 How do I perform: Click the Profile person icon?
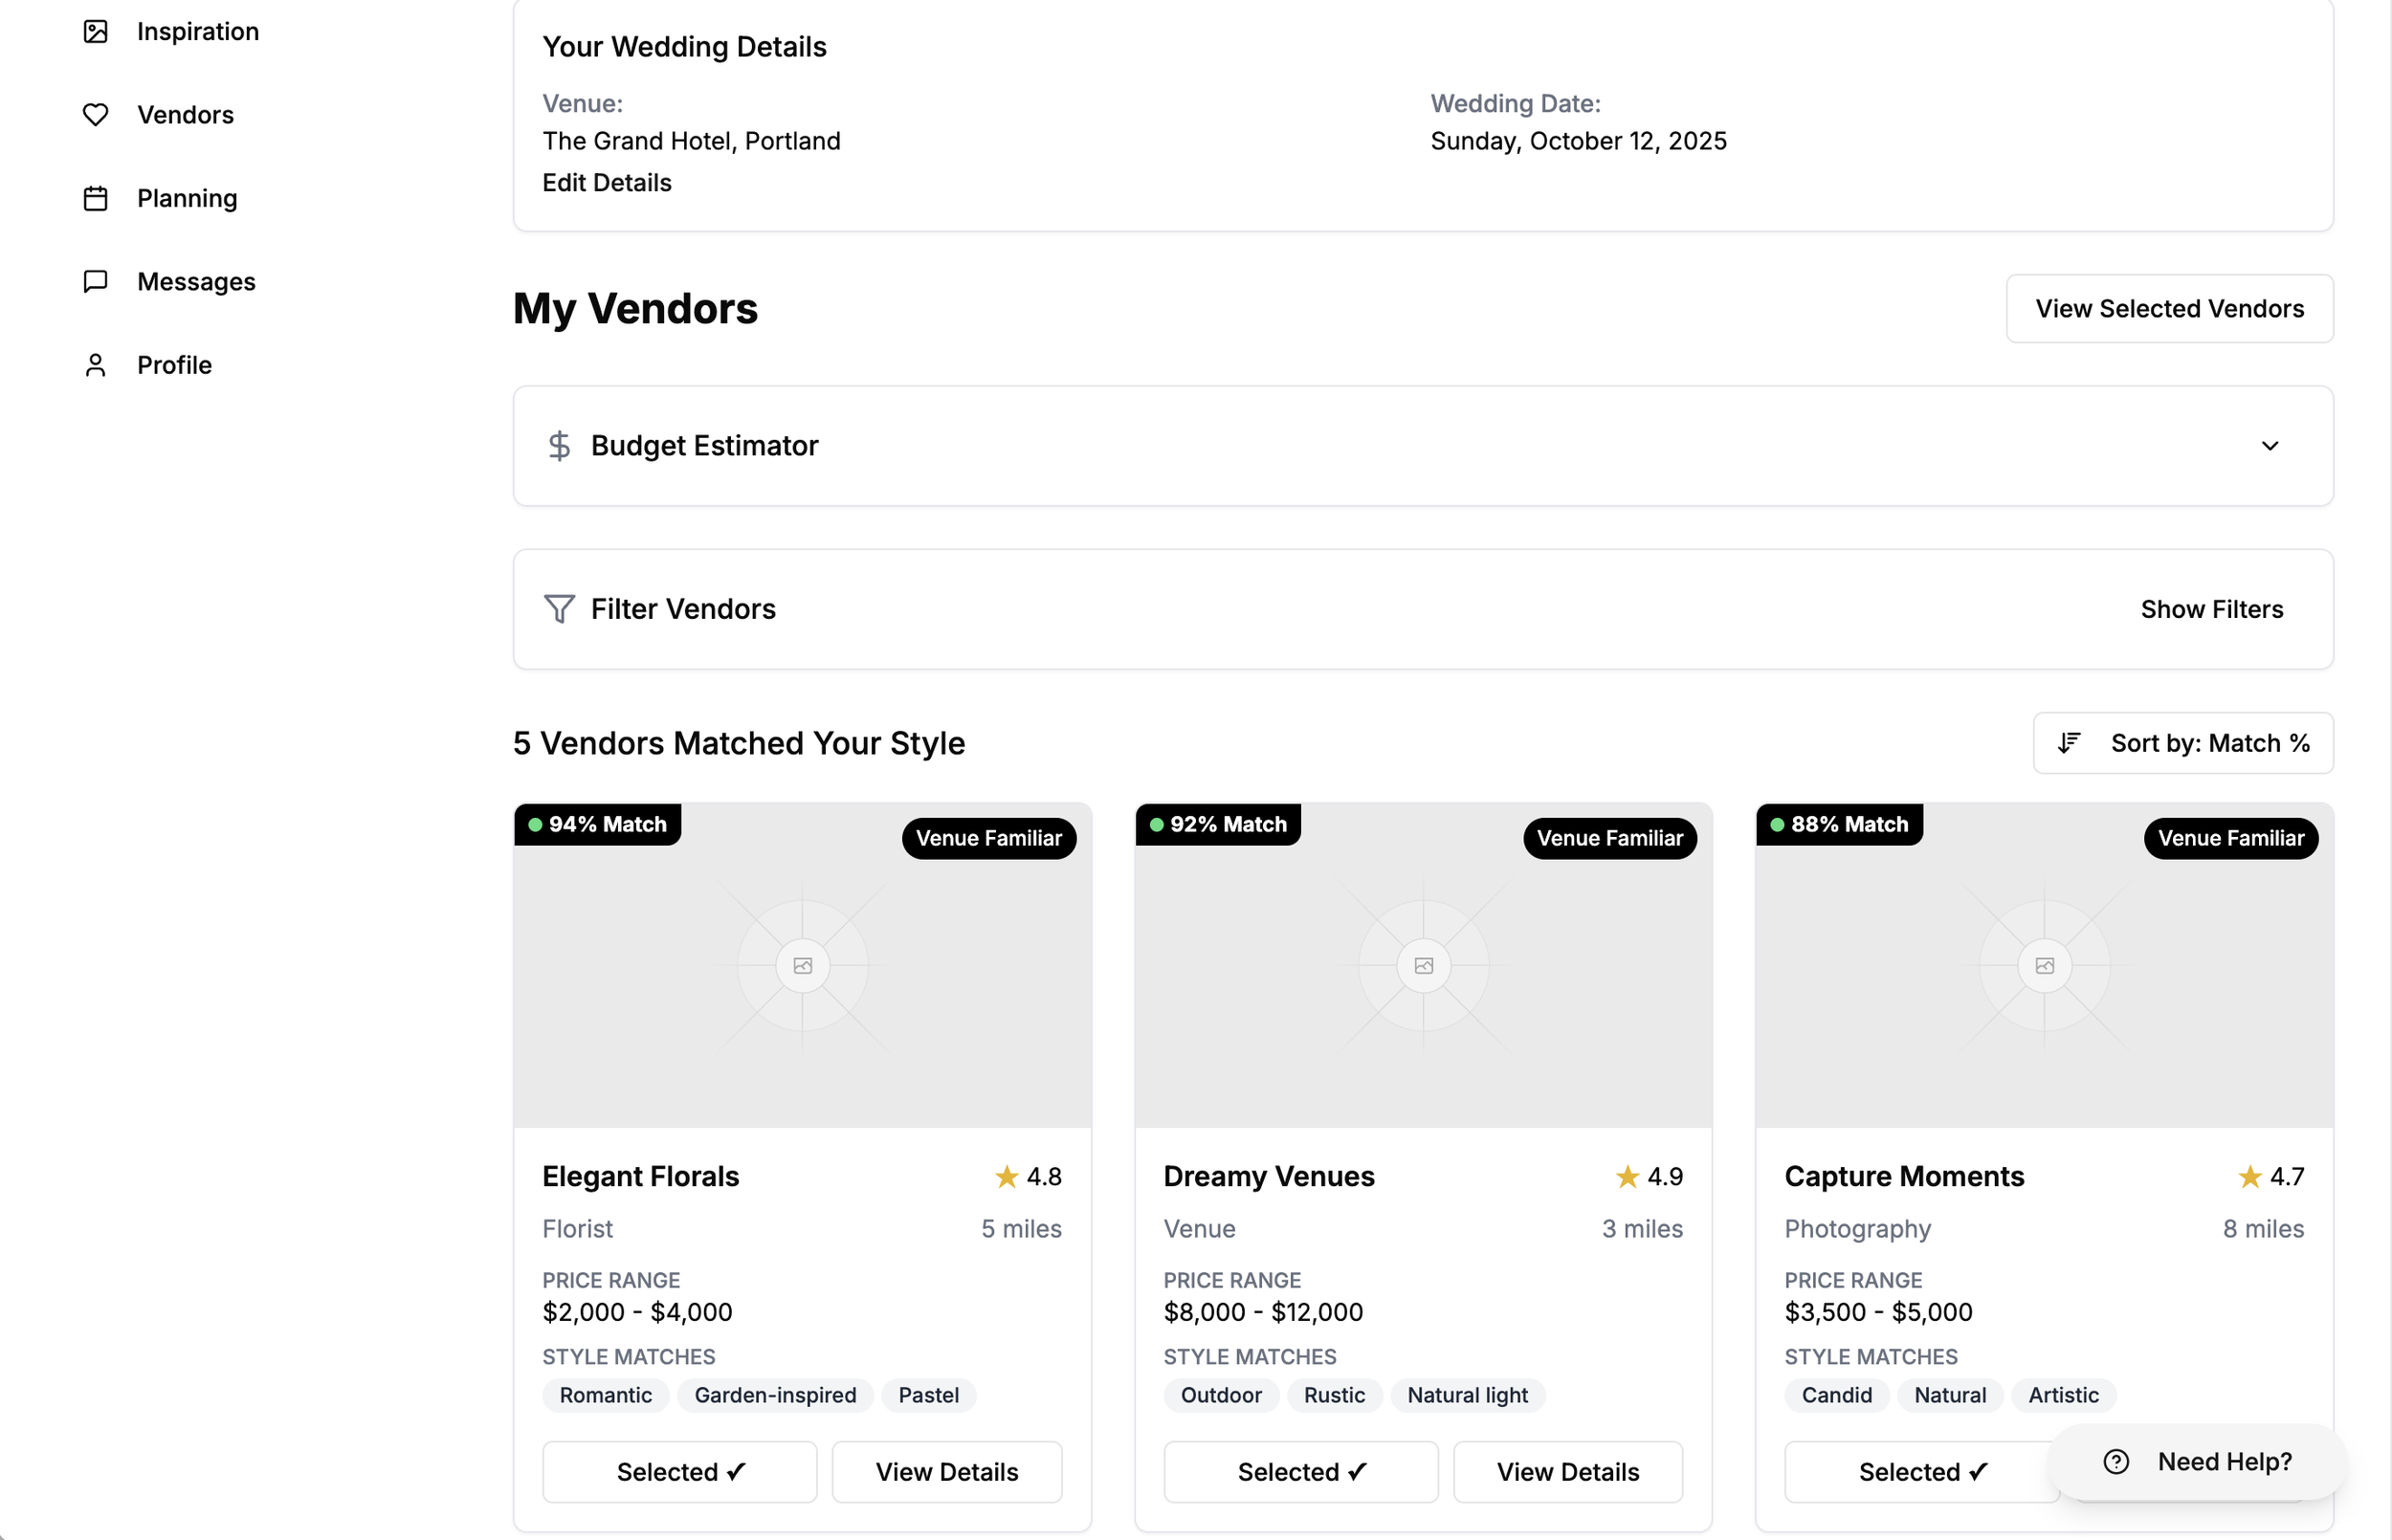click(95, 365)
